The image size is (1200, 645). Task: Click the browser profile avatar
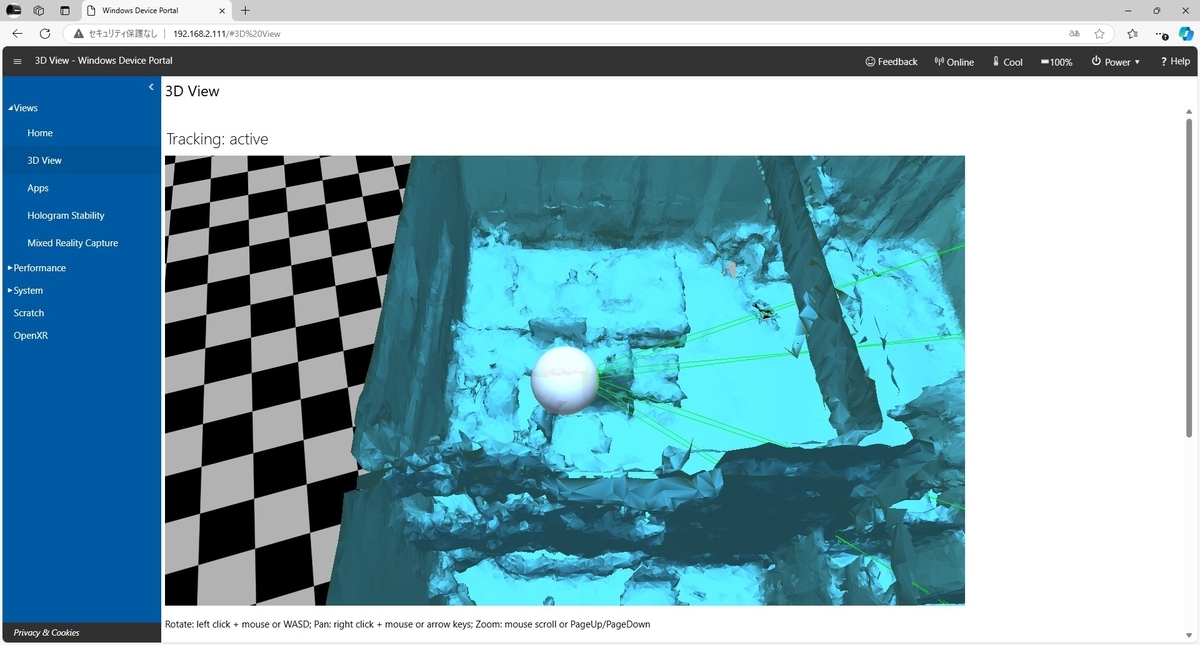pyautogui.click(x=14, y=10)
